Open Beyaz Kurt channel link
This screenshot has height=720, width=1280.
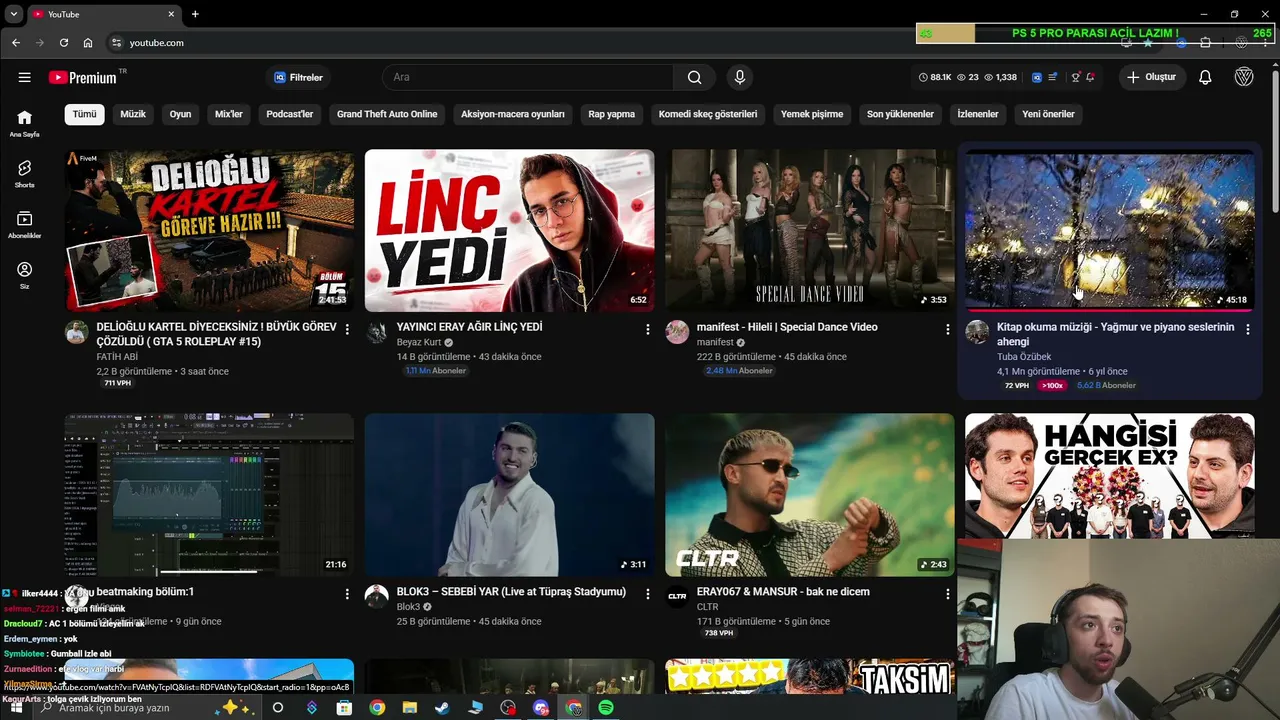click(x=419, y=342)
